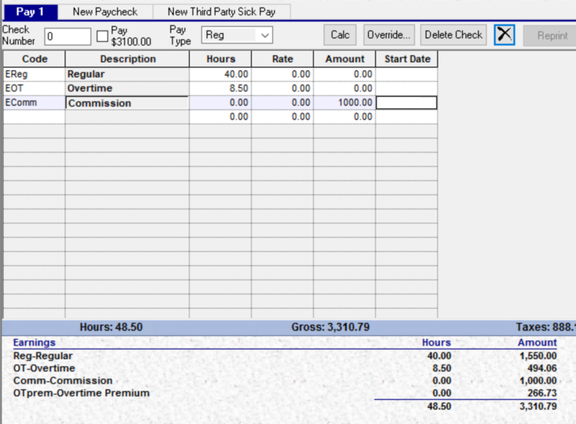This screenshot has width=576, height=424.
Task: Select the EComm code cell
Action: [x=34, y=103]
